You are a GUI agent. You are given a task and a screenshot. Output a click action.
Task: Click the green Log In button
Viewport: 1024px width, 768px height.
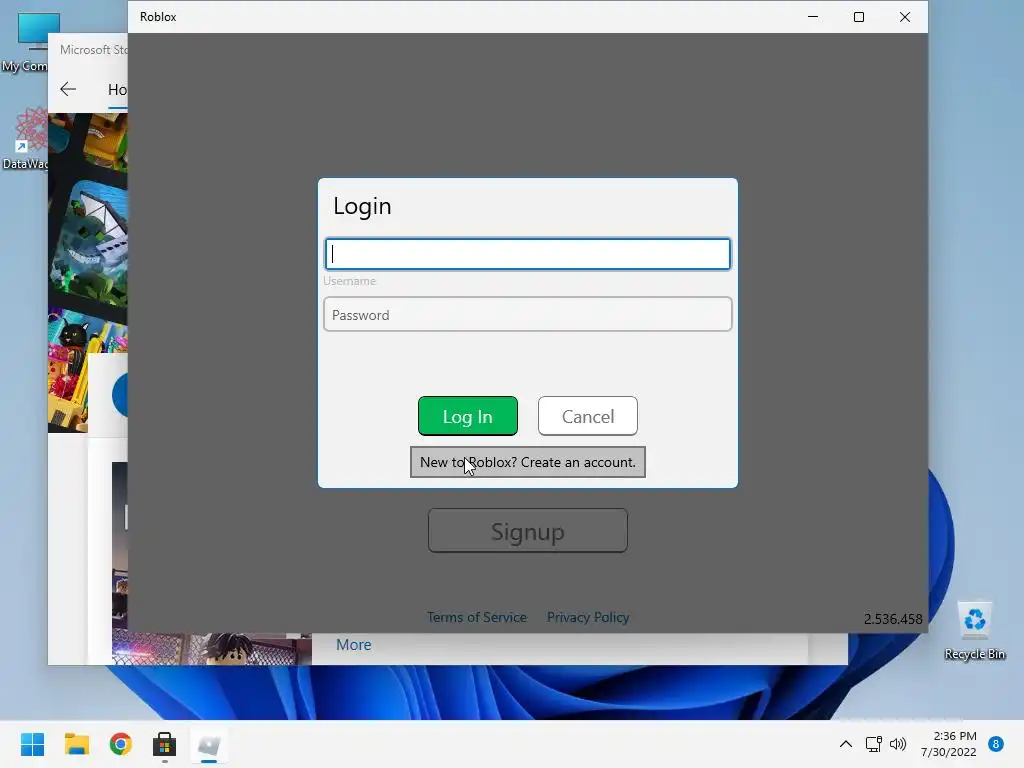coord(468,416)
